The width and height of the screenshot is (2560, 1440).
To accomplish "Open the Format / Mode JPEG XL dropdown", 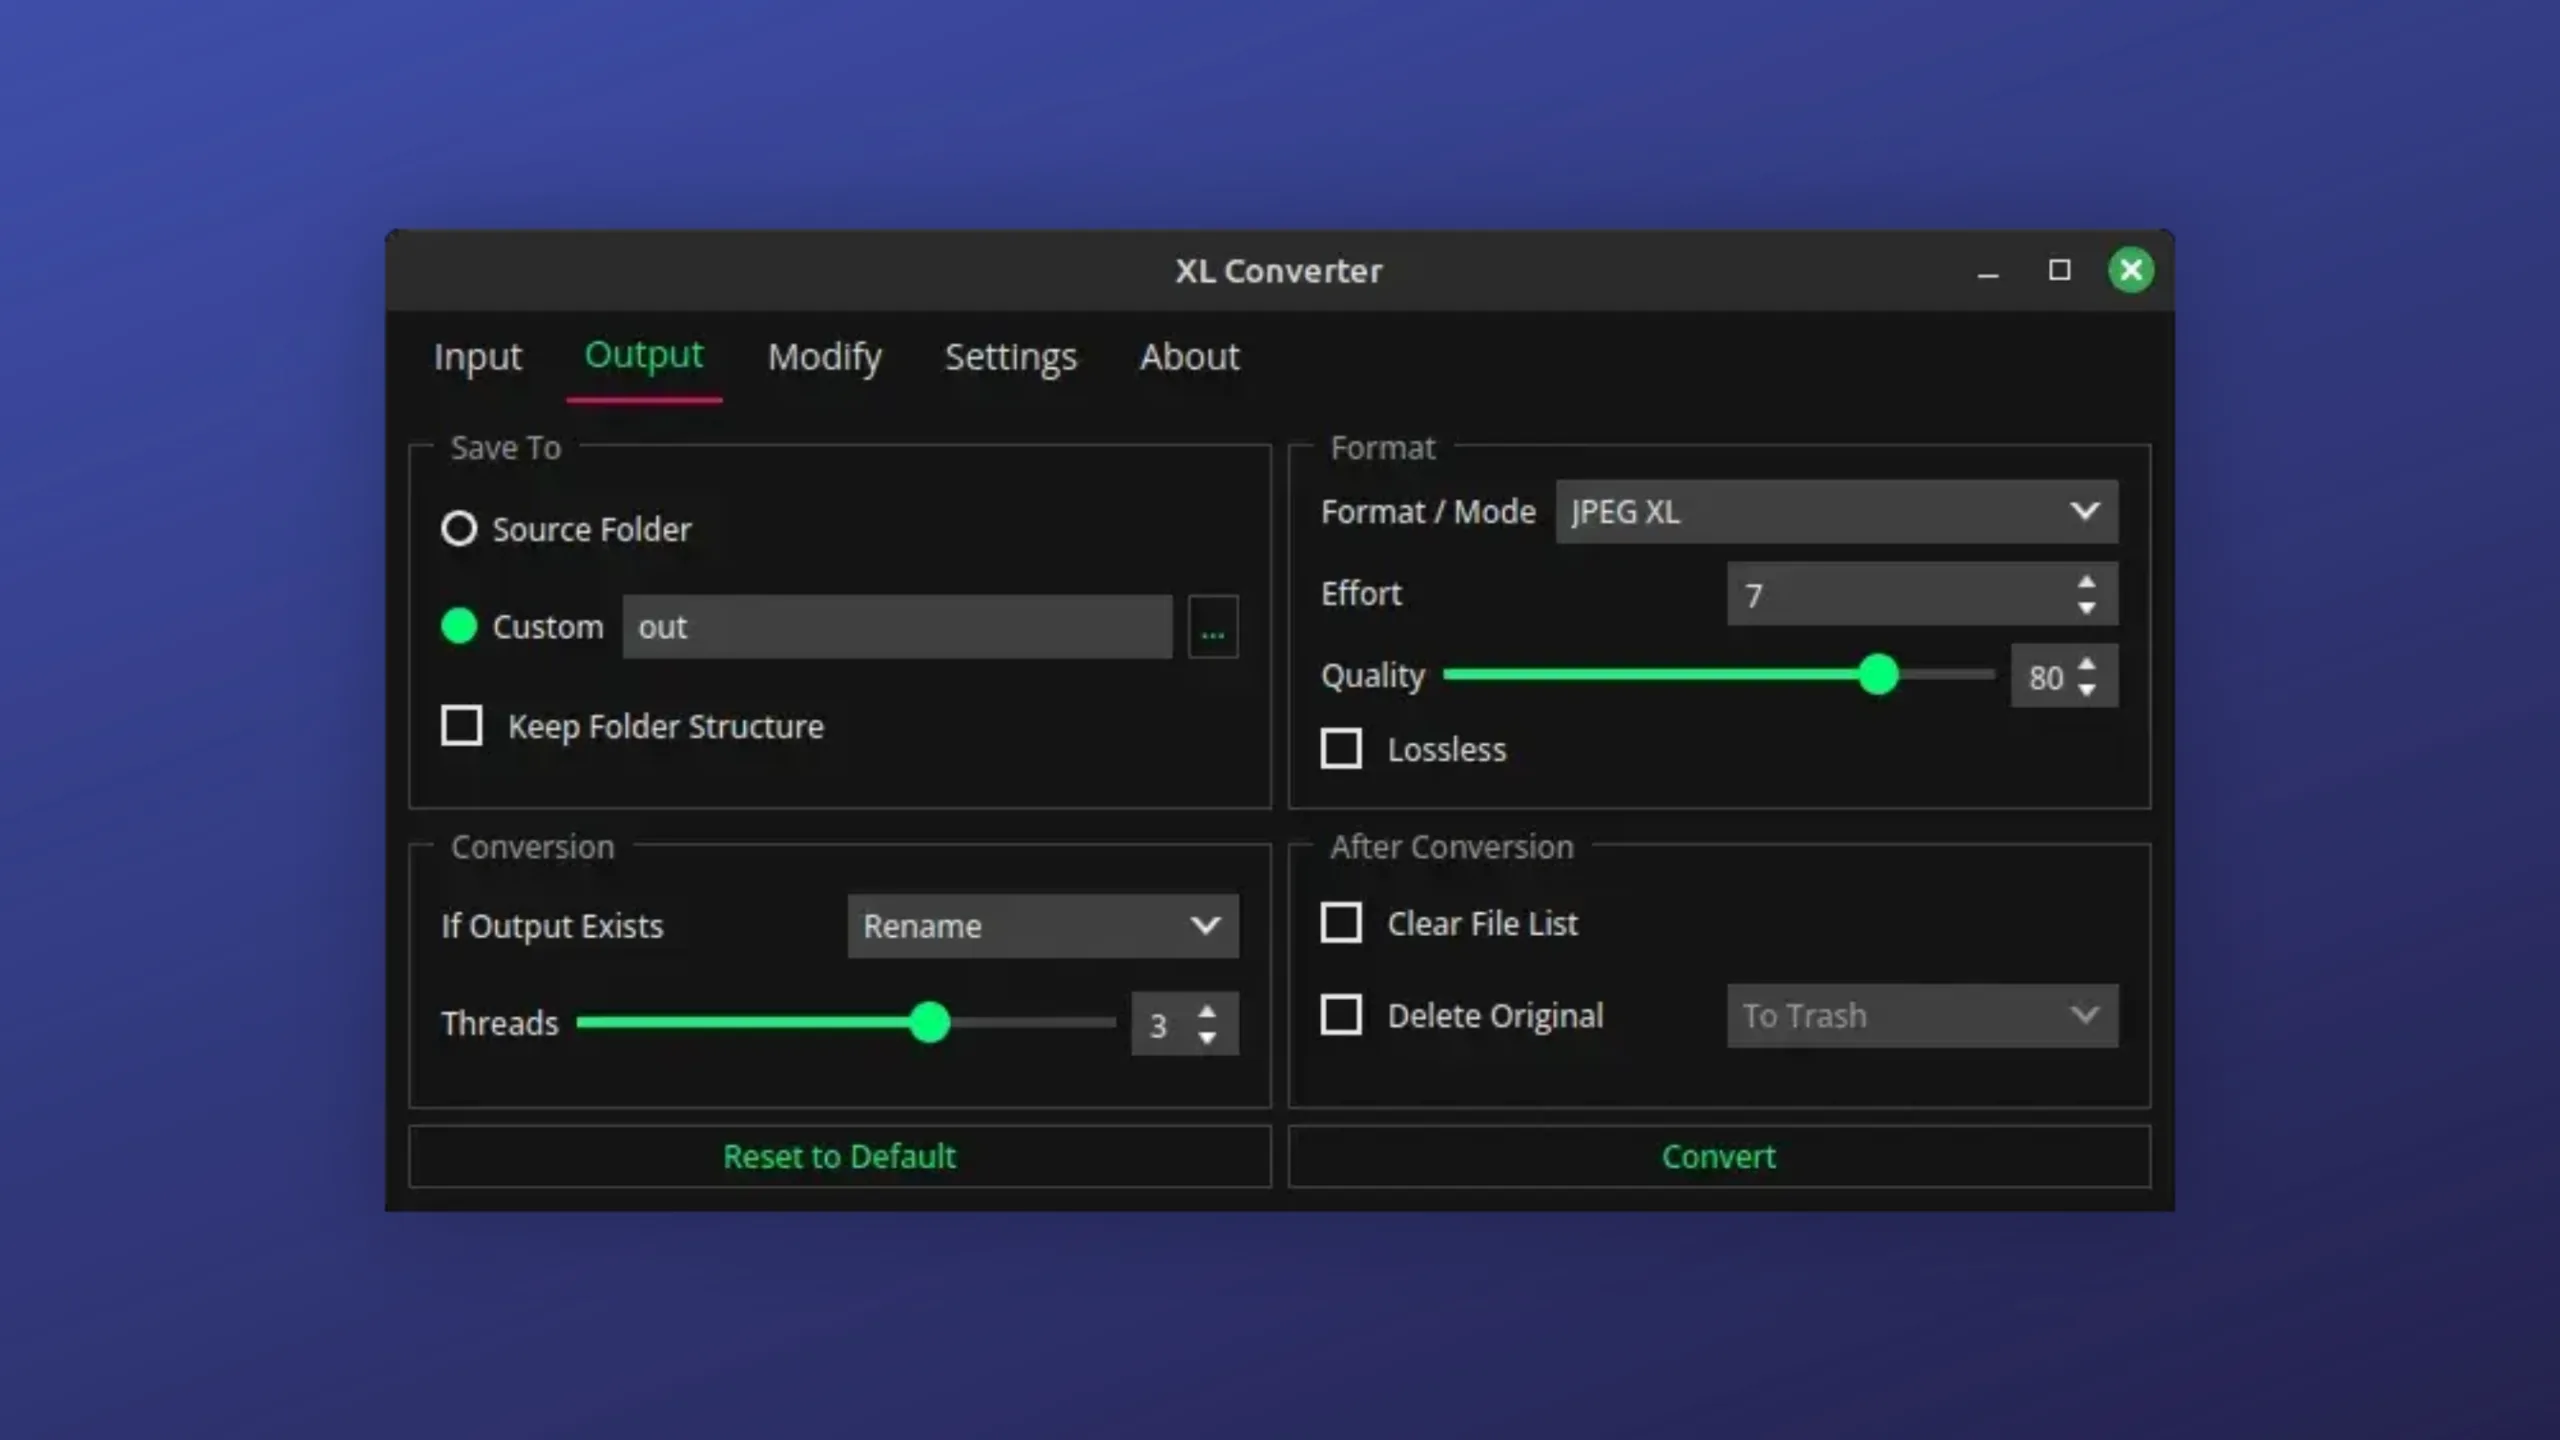I will (x=1836, y=512).
